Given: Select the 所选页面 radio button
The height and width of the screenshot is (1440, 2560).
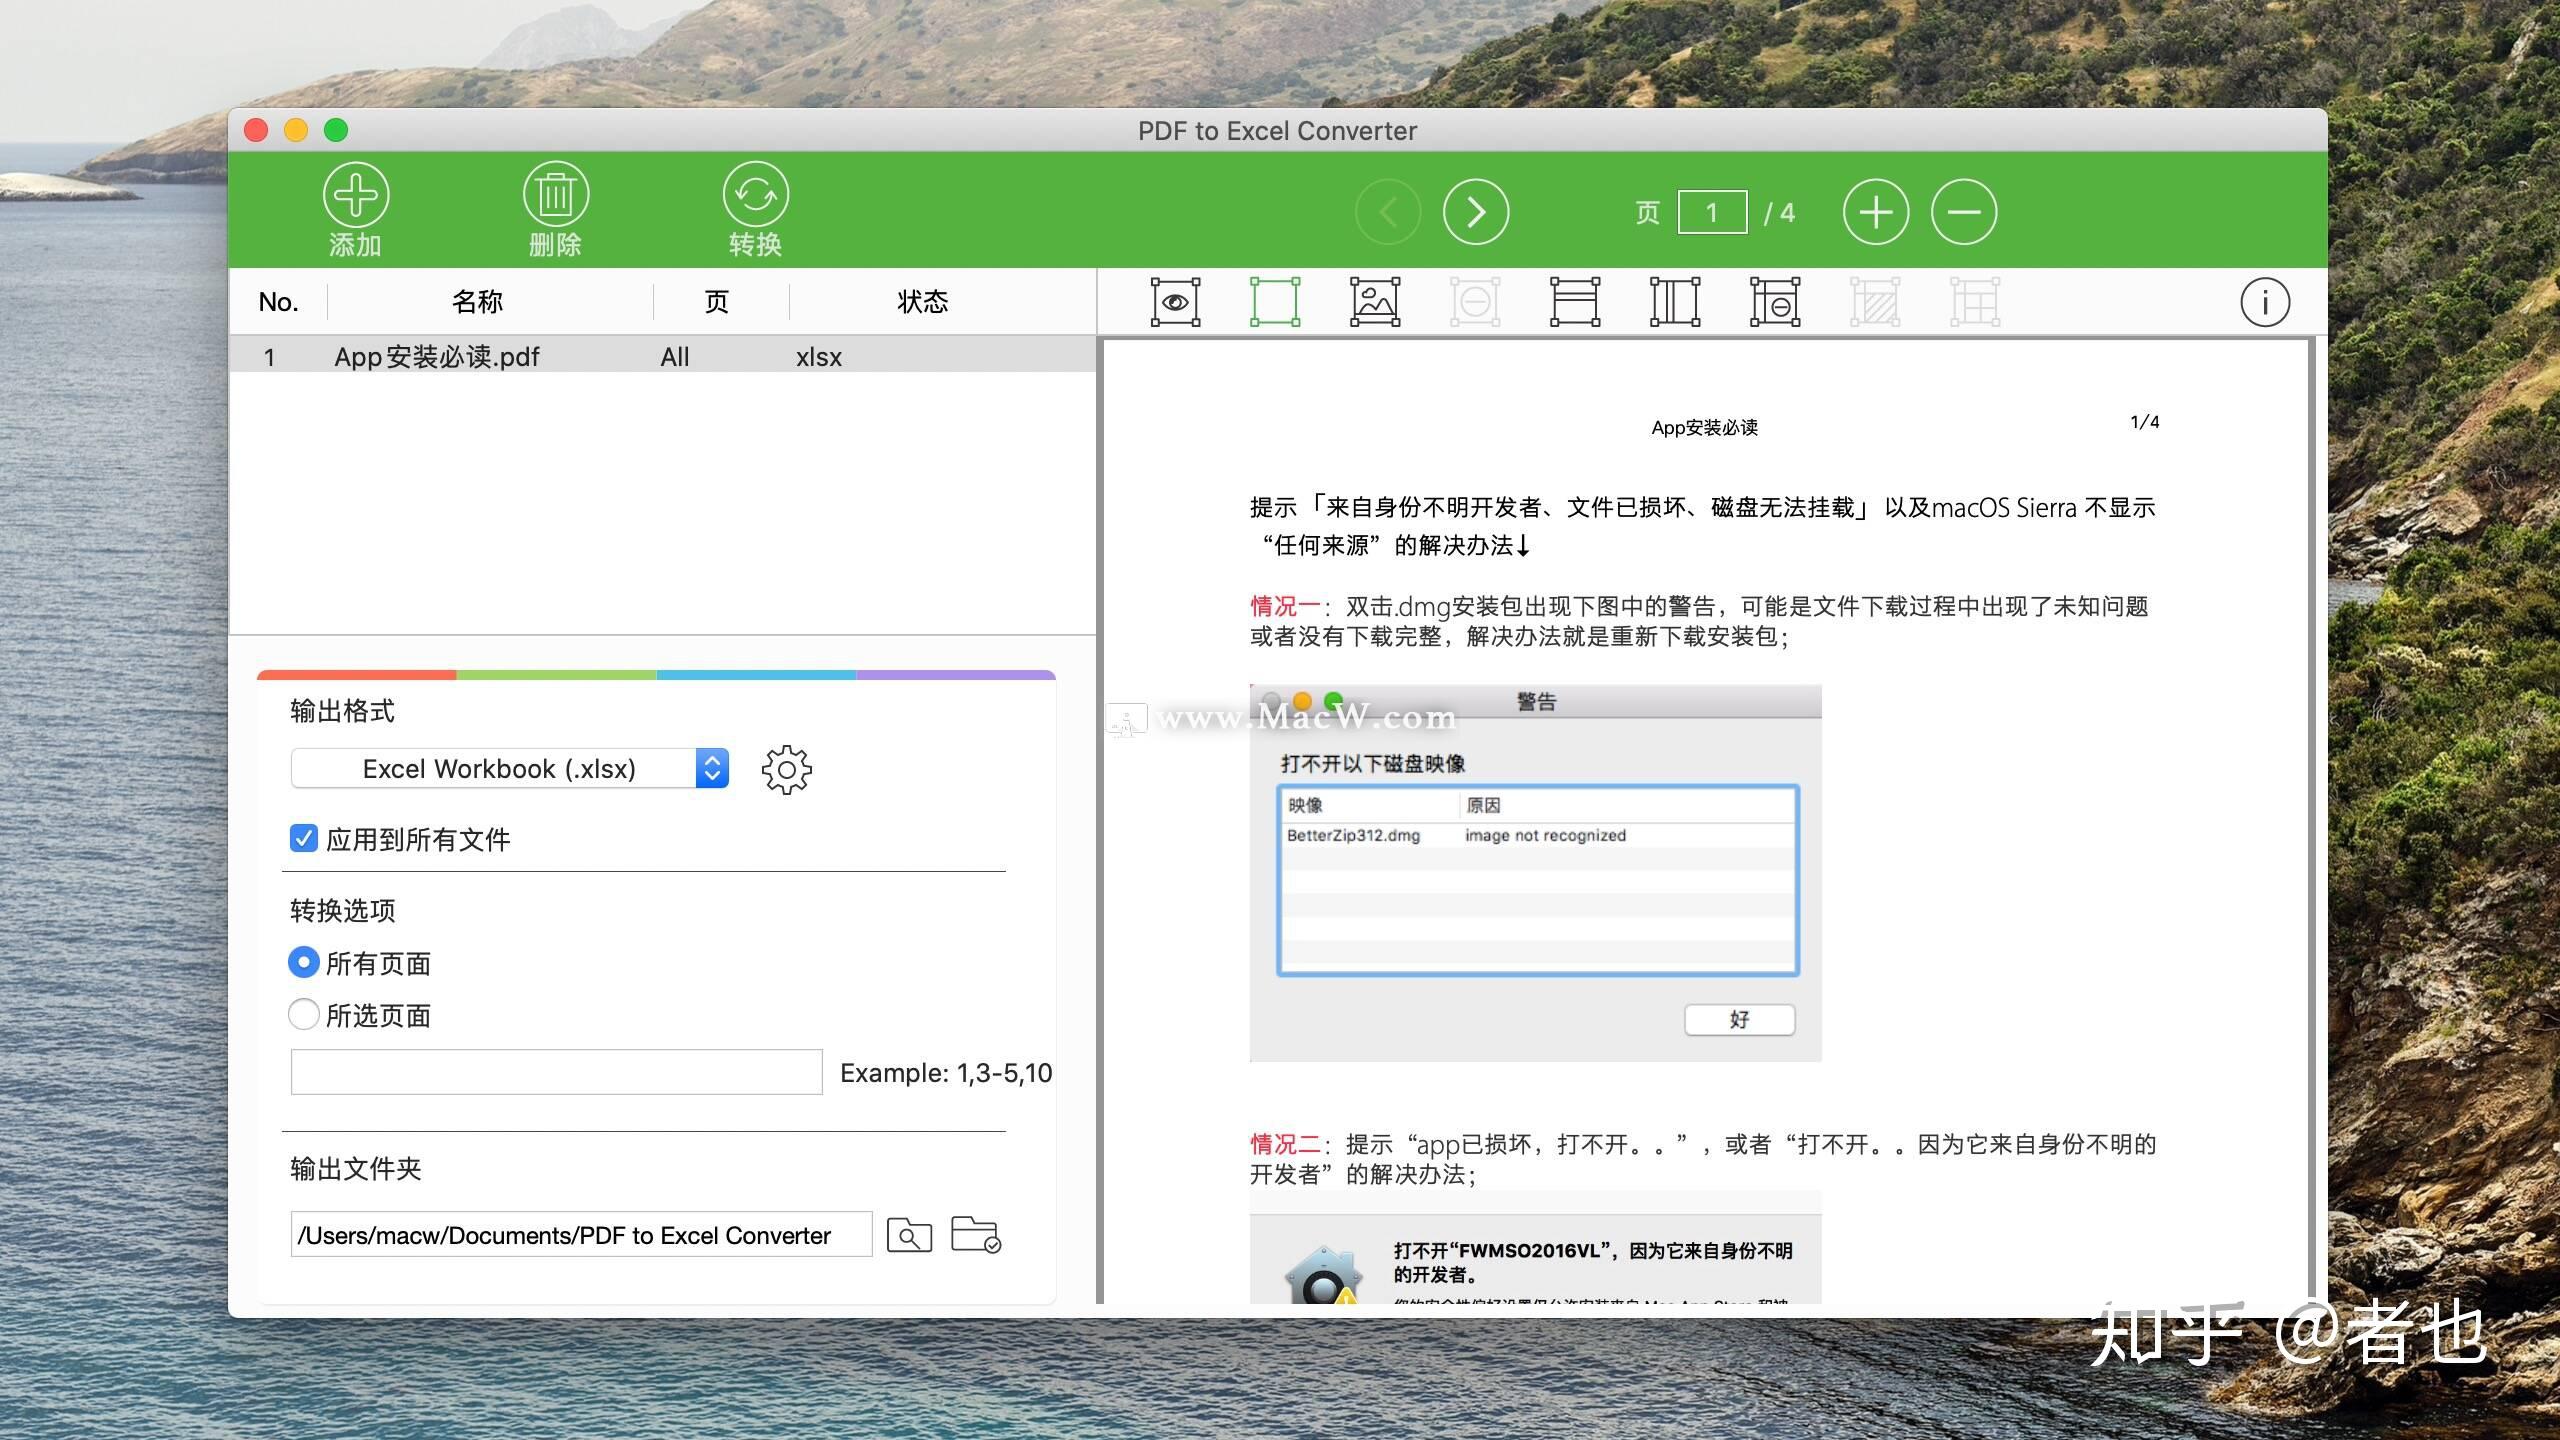Looking at the screenshot, I should [x=303, y=1014].
